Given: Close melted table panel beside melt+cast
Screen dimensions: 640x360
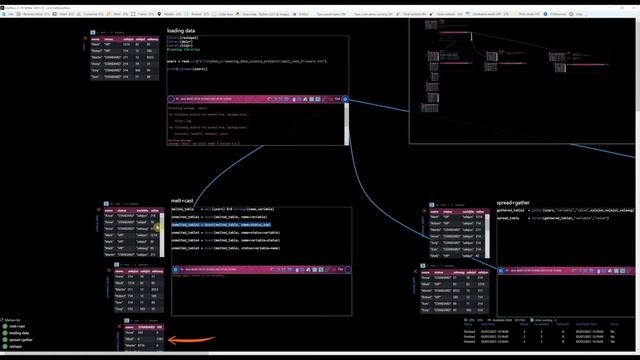Looking at the screenshot, I should coord(98,210).
